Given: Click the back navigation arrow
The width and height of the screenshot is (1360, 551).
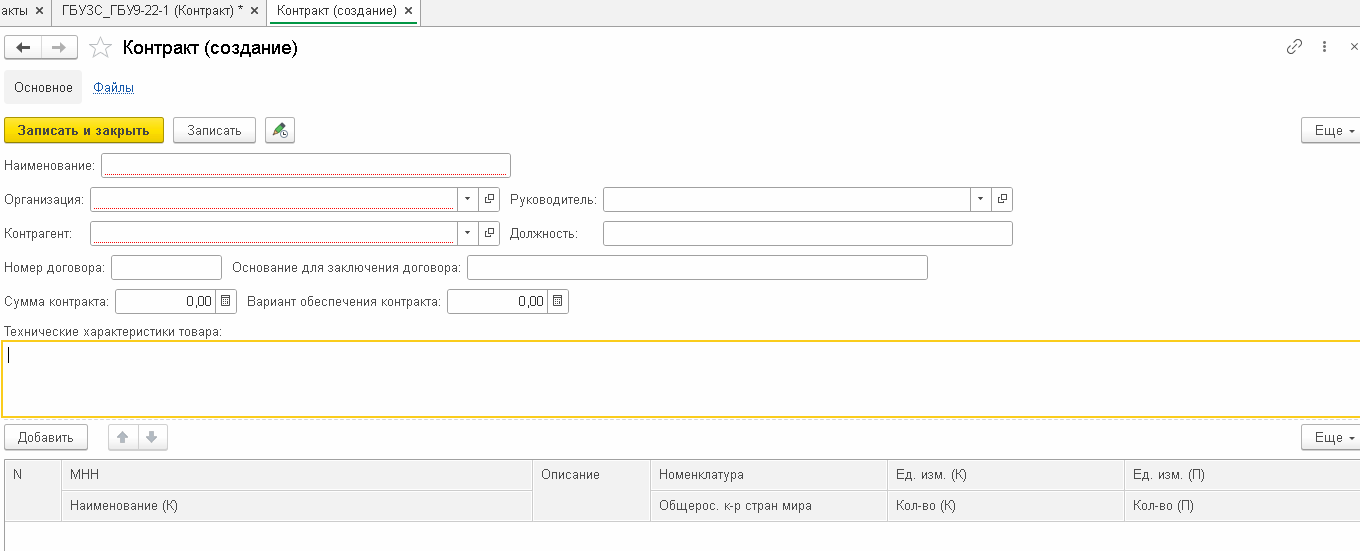Looking at the screenshot, I should pyautogui.click(x=24, y=48).
